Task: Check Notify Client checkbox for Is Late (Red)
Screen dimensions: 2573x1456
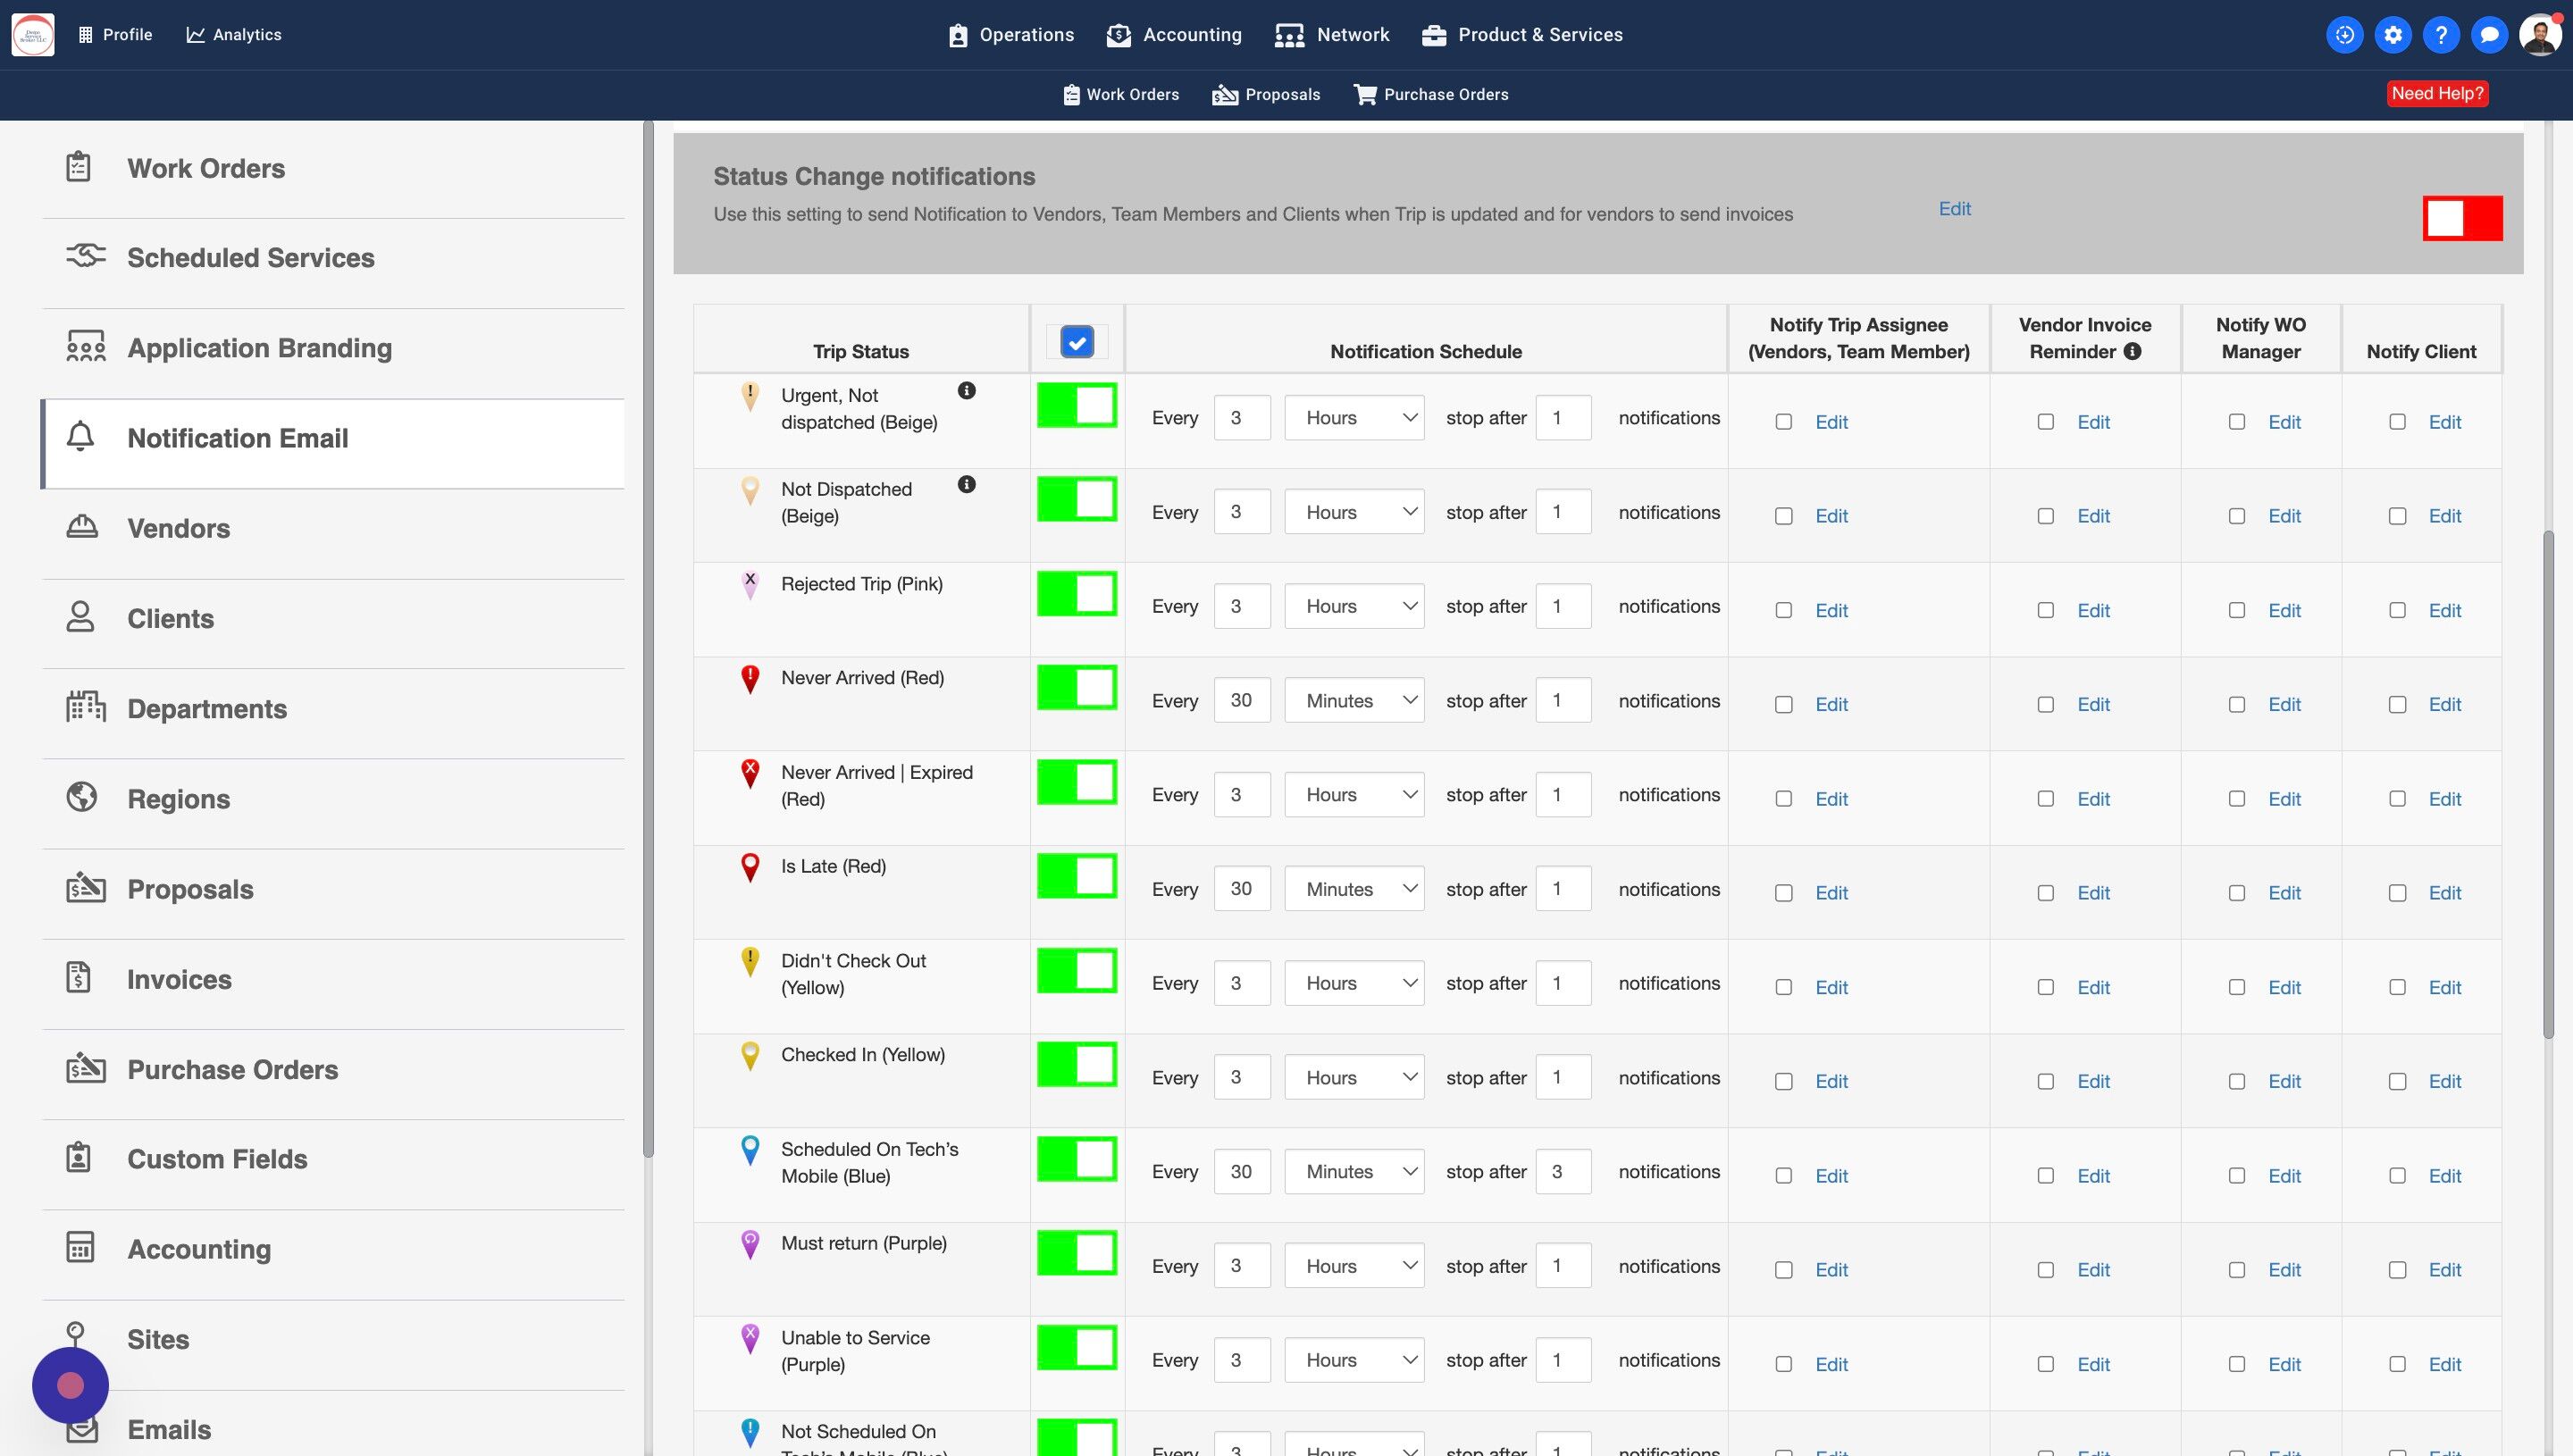Action: (x=2397, y=893)
